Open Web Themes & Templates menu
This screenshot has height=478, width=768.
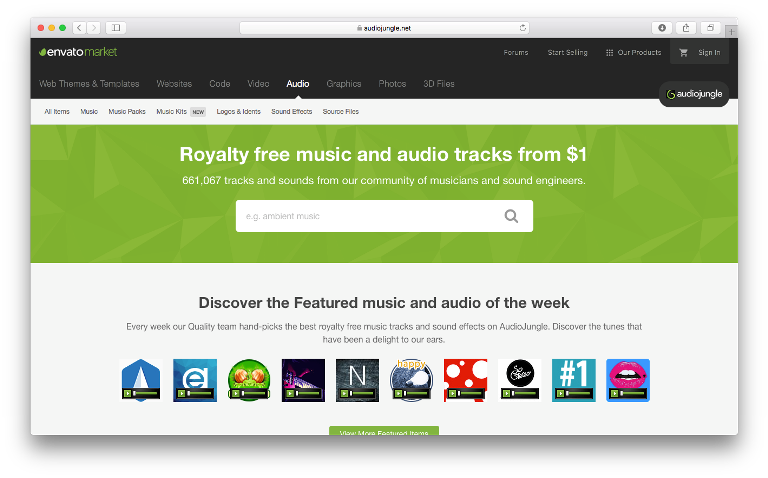(x=89, y=84)
